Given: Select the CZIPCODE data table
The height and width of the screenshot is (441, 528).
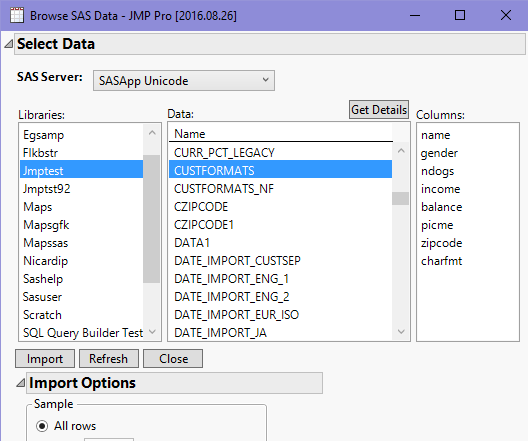Looking at the screenshot, I should 280,207.
